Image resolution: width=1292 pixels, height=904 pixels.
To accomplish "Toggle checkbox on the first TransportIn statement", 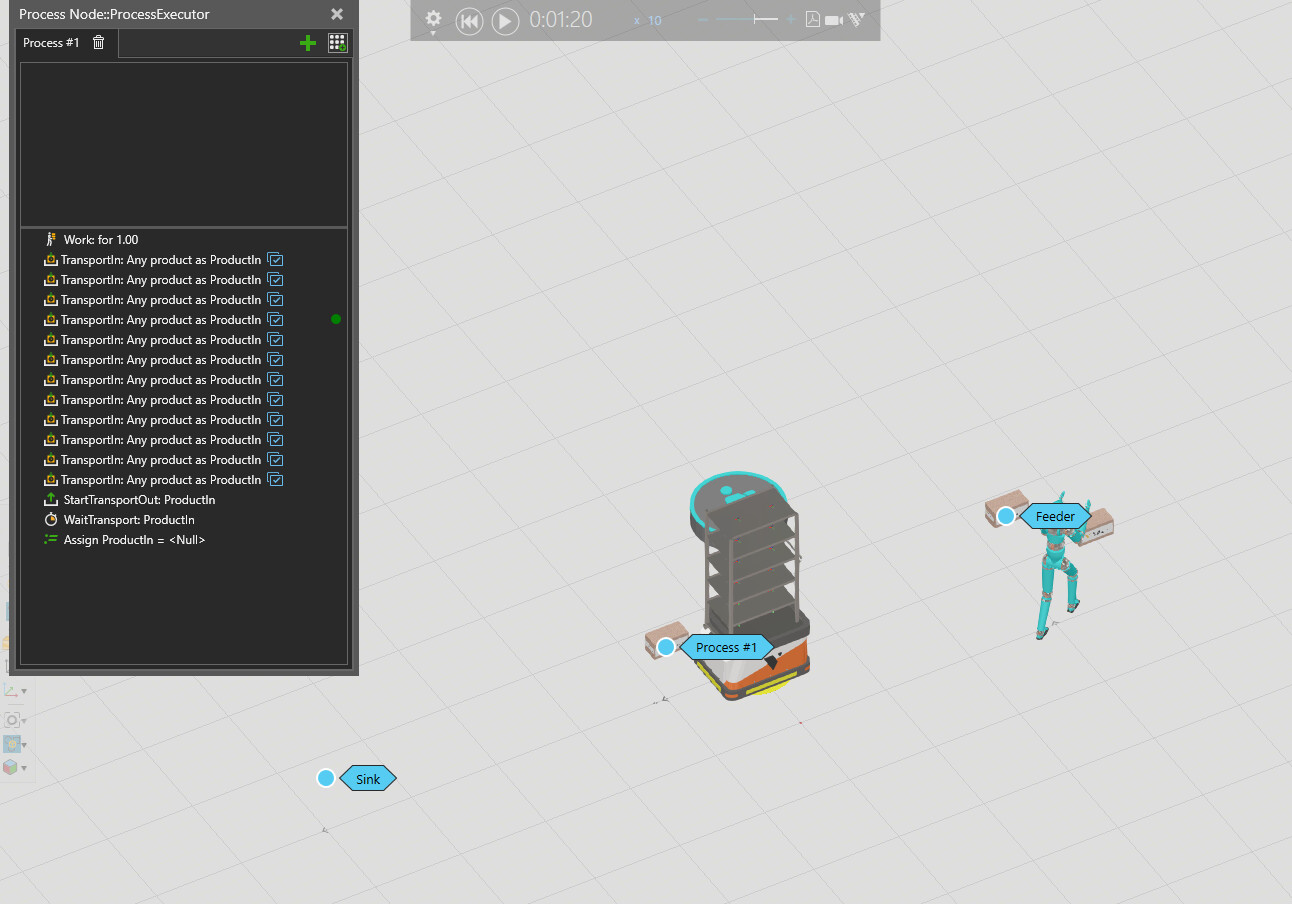I will click(x=275, y=260).
